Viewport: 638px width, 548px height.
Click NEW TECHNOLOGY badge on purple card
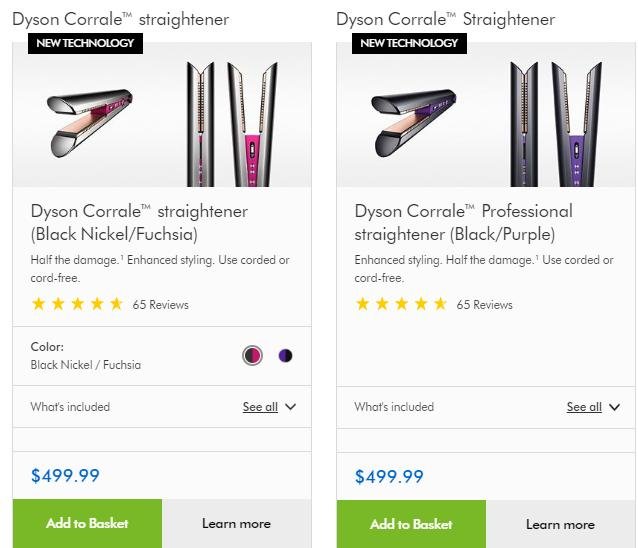click(x=409, y=43)
